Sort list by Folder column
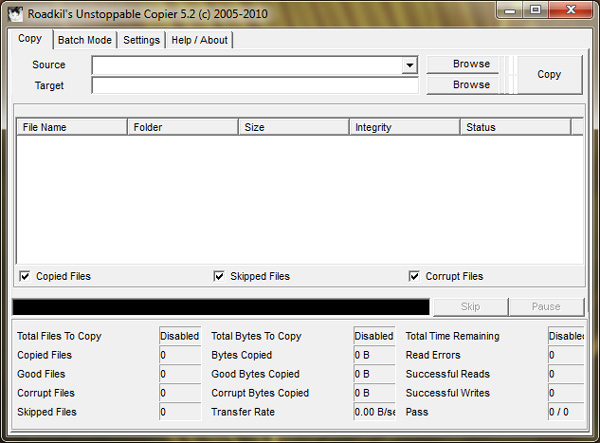 pos(183,127)
